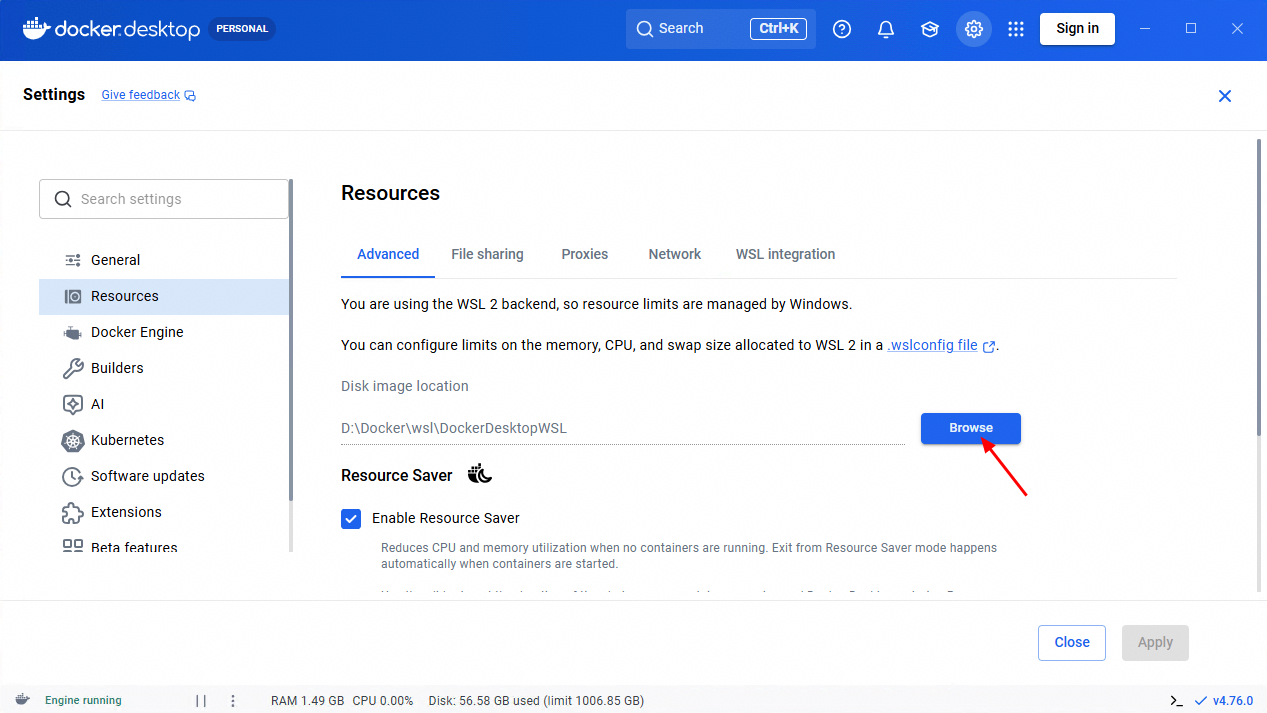Open the help question mark icon
The image size is (1267, 713).
[842, 29]
